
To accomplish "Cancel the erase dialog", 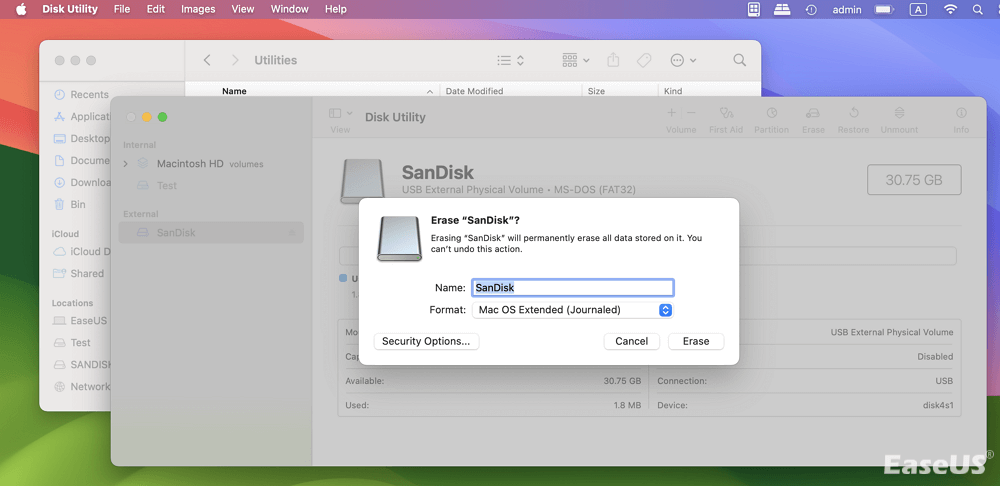I will click(x=631, y=341).
